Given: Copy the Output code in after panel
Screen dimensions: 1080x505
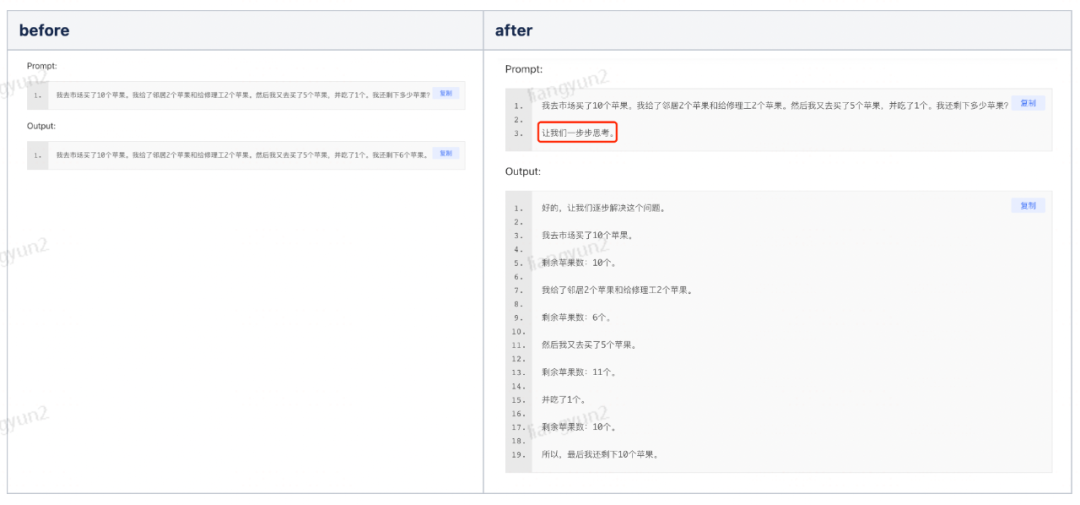Looking at the screenshot, I should point(1027,205).
